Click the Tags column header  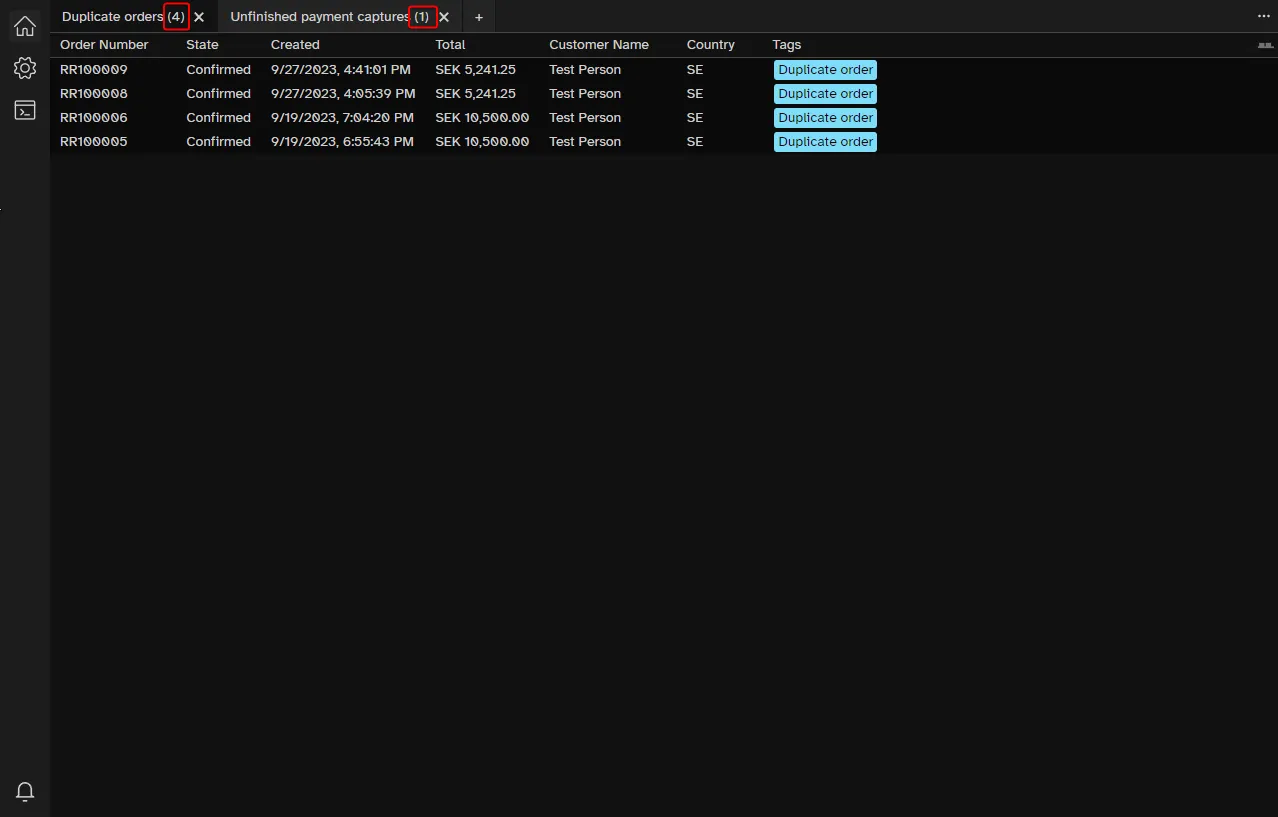(787, 45)
